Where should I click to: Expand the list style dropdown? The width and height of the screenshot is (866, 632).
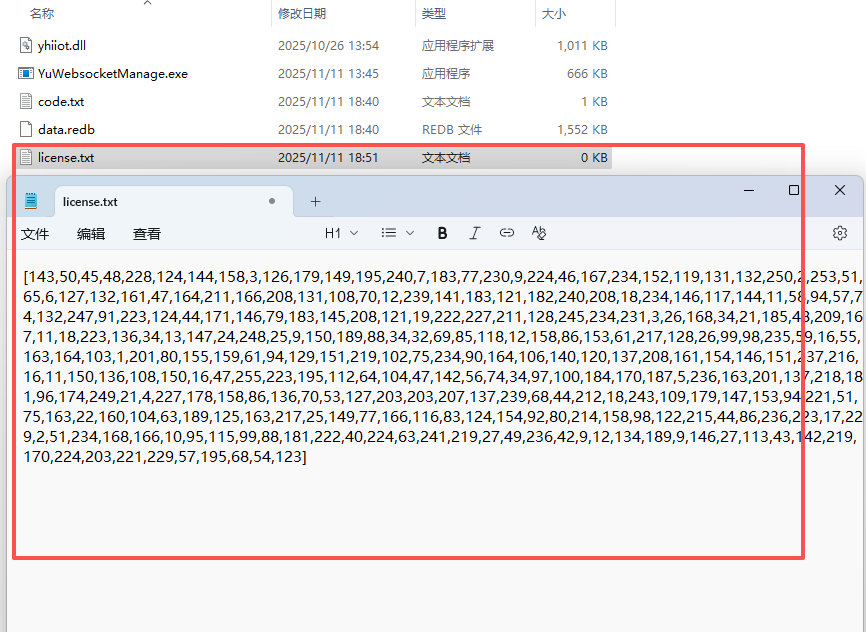pos(397,233)
